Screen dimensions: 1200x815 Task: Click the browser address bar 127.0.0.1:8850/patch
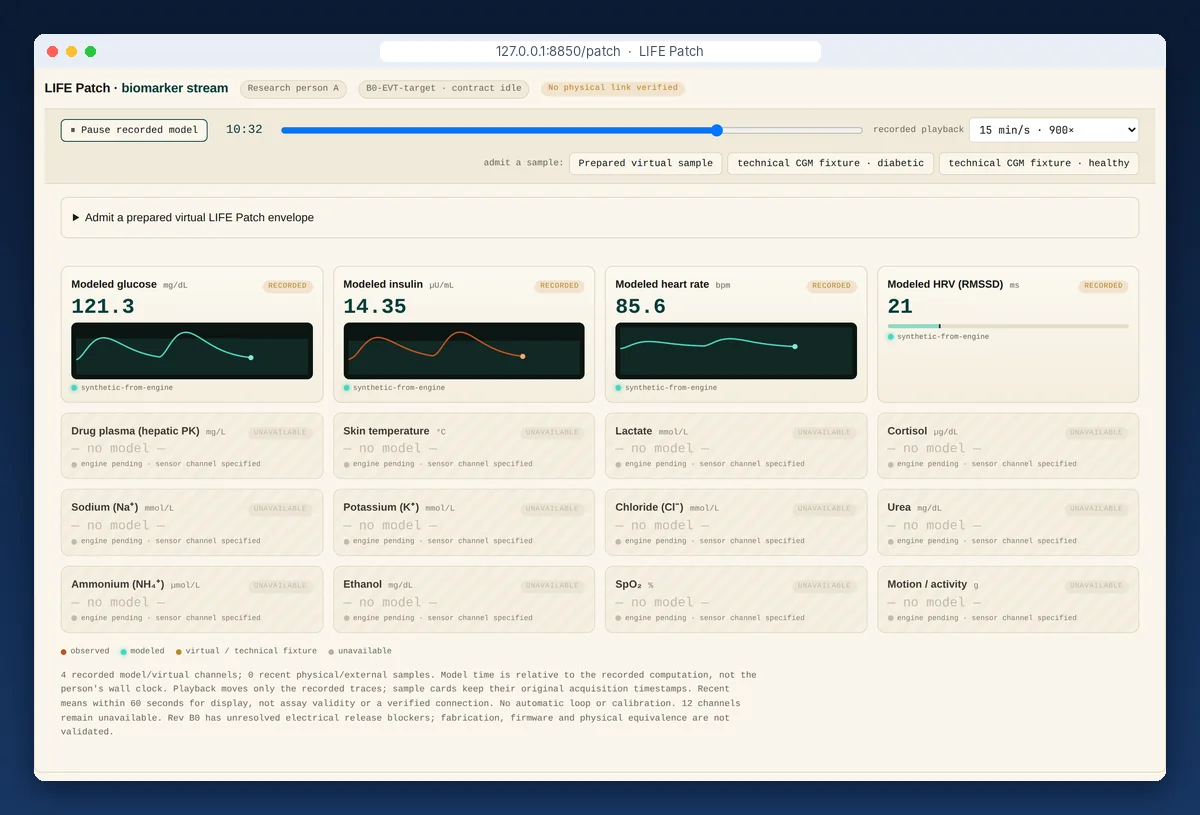tap(600, 51)
